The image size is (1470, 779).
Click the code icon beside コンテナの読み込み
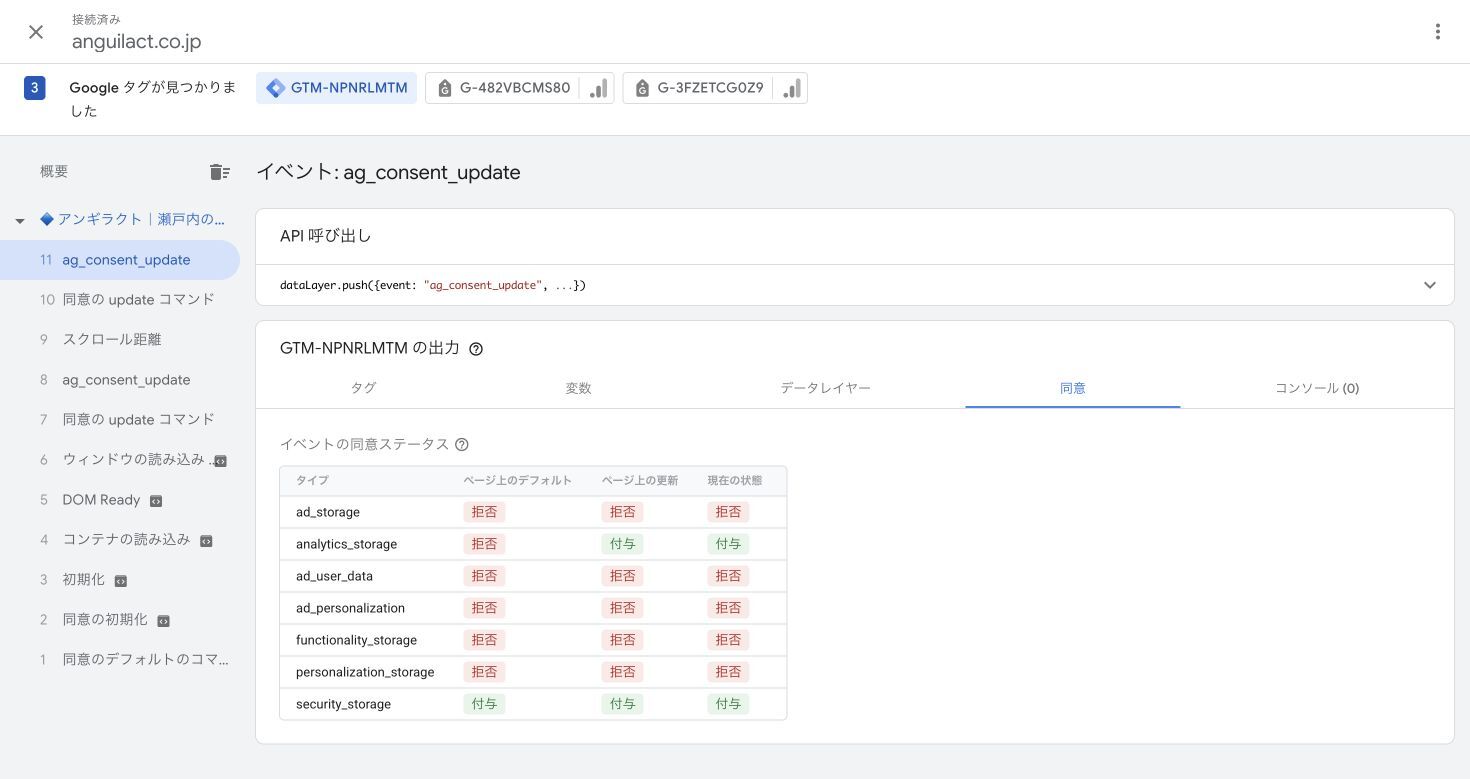[x=206, y=541]
